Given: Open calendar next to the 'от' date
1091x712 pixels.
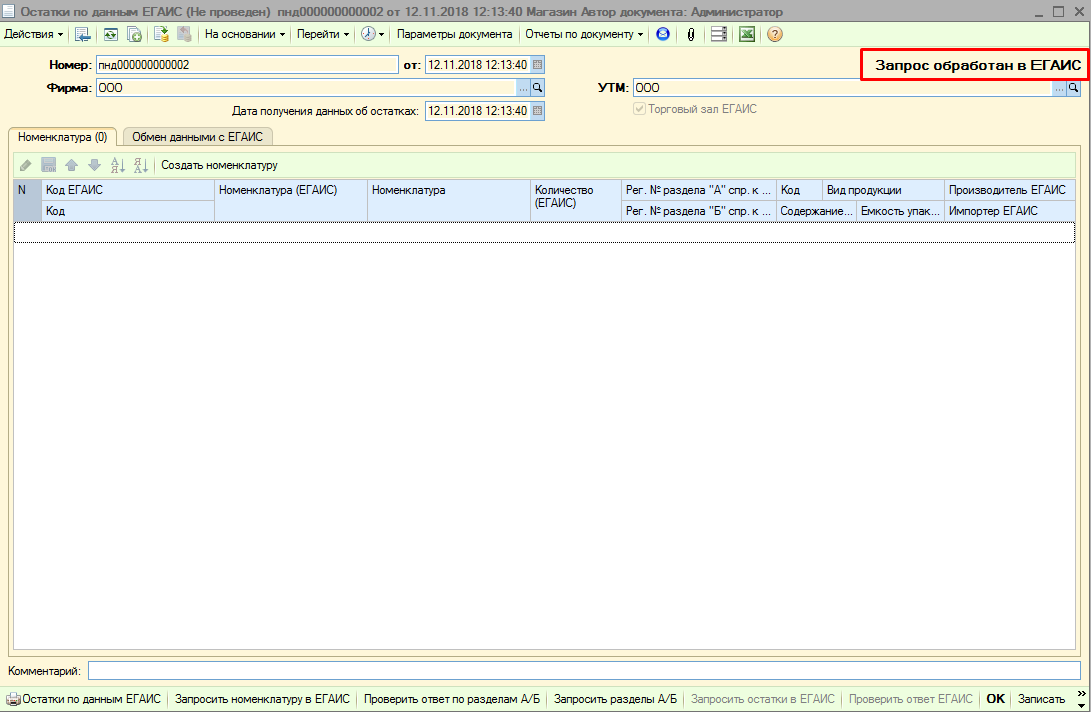Looking at the screenshot, I should [x=537, y=65].
